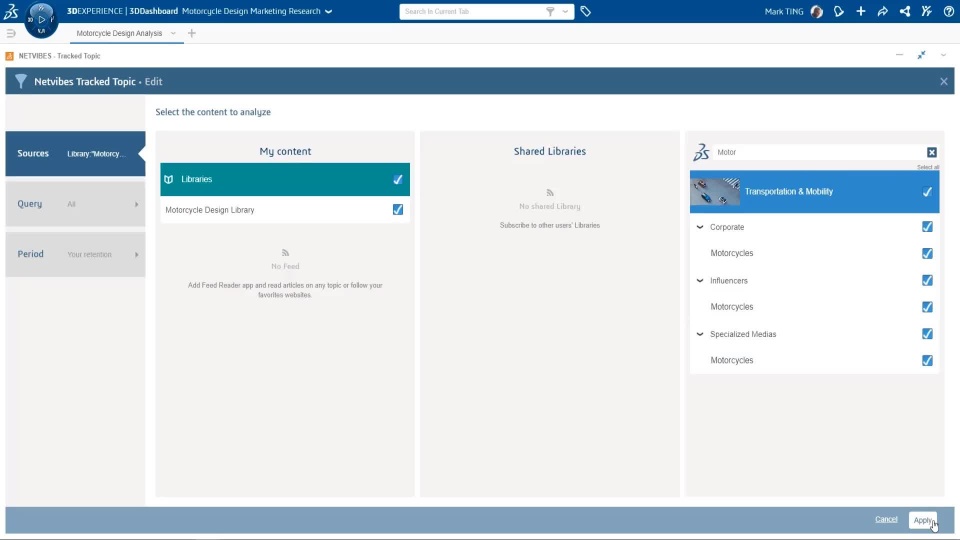The height and width of the screenshot is (540, 960).
Task: Open Motorcycle Design Analysis tab menu arrow
Action: pyautogui.click(x=173, y=33)
